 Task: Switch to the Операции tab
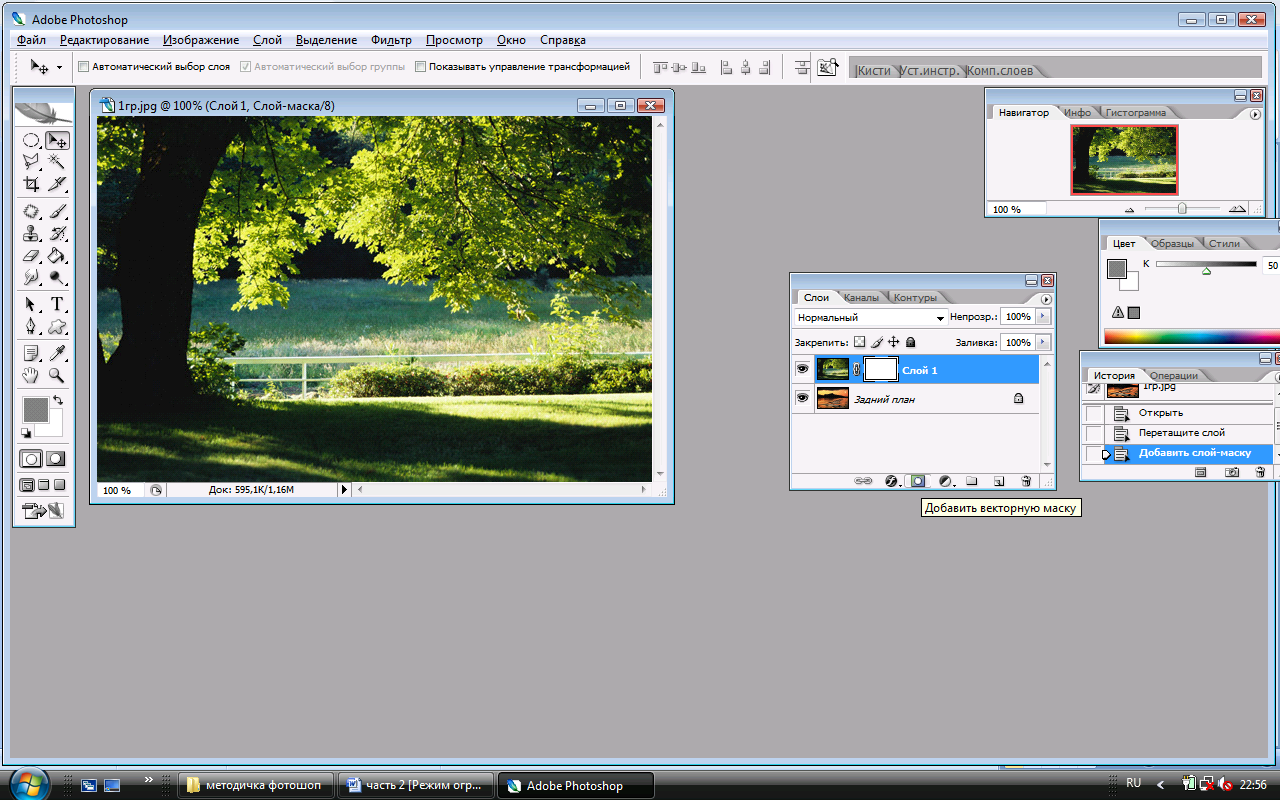(1173, 376)
